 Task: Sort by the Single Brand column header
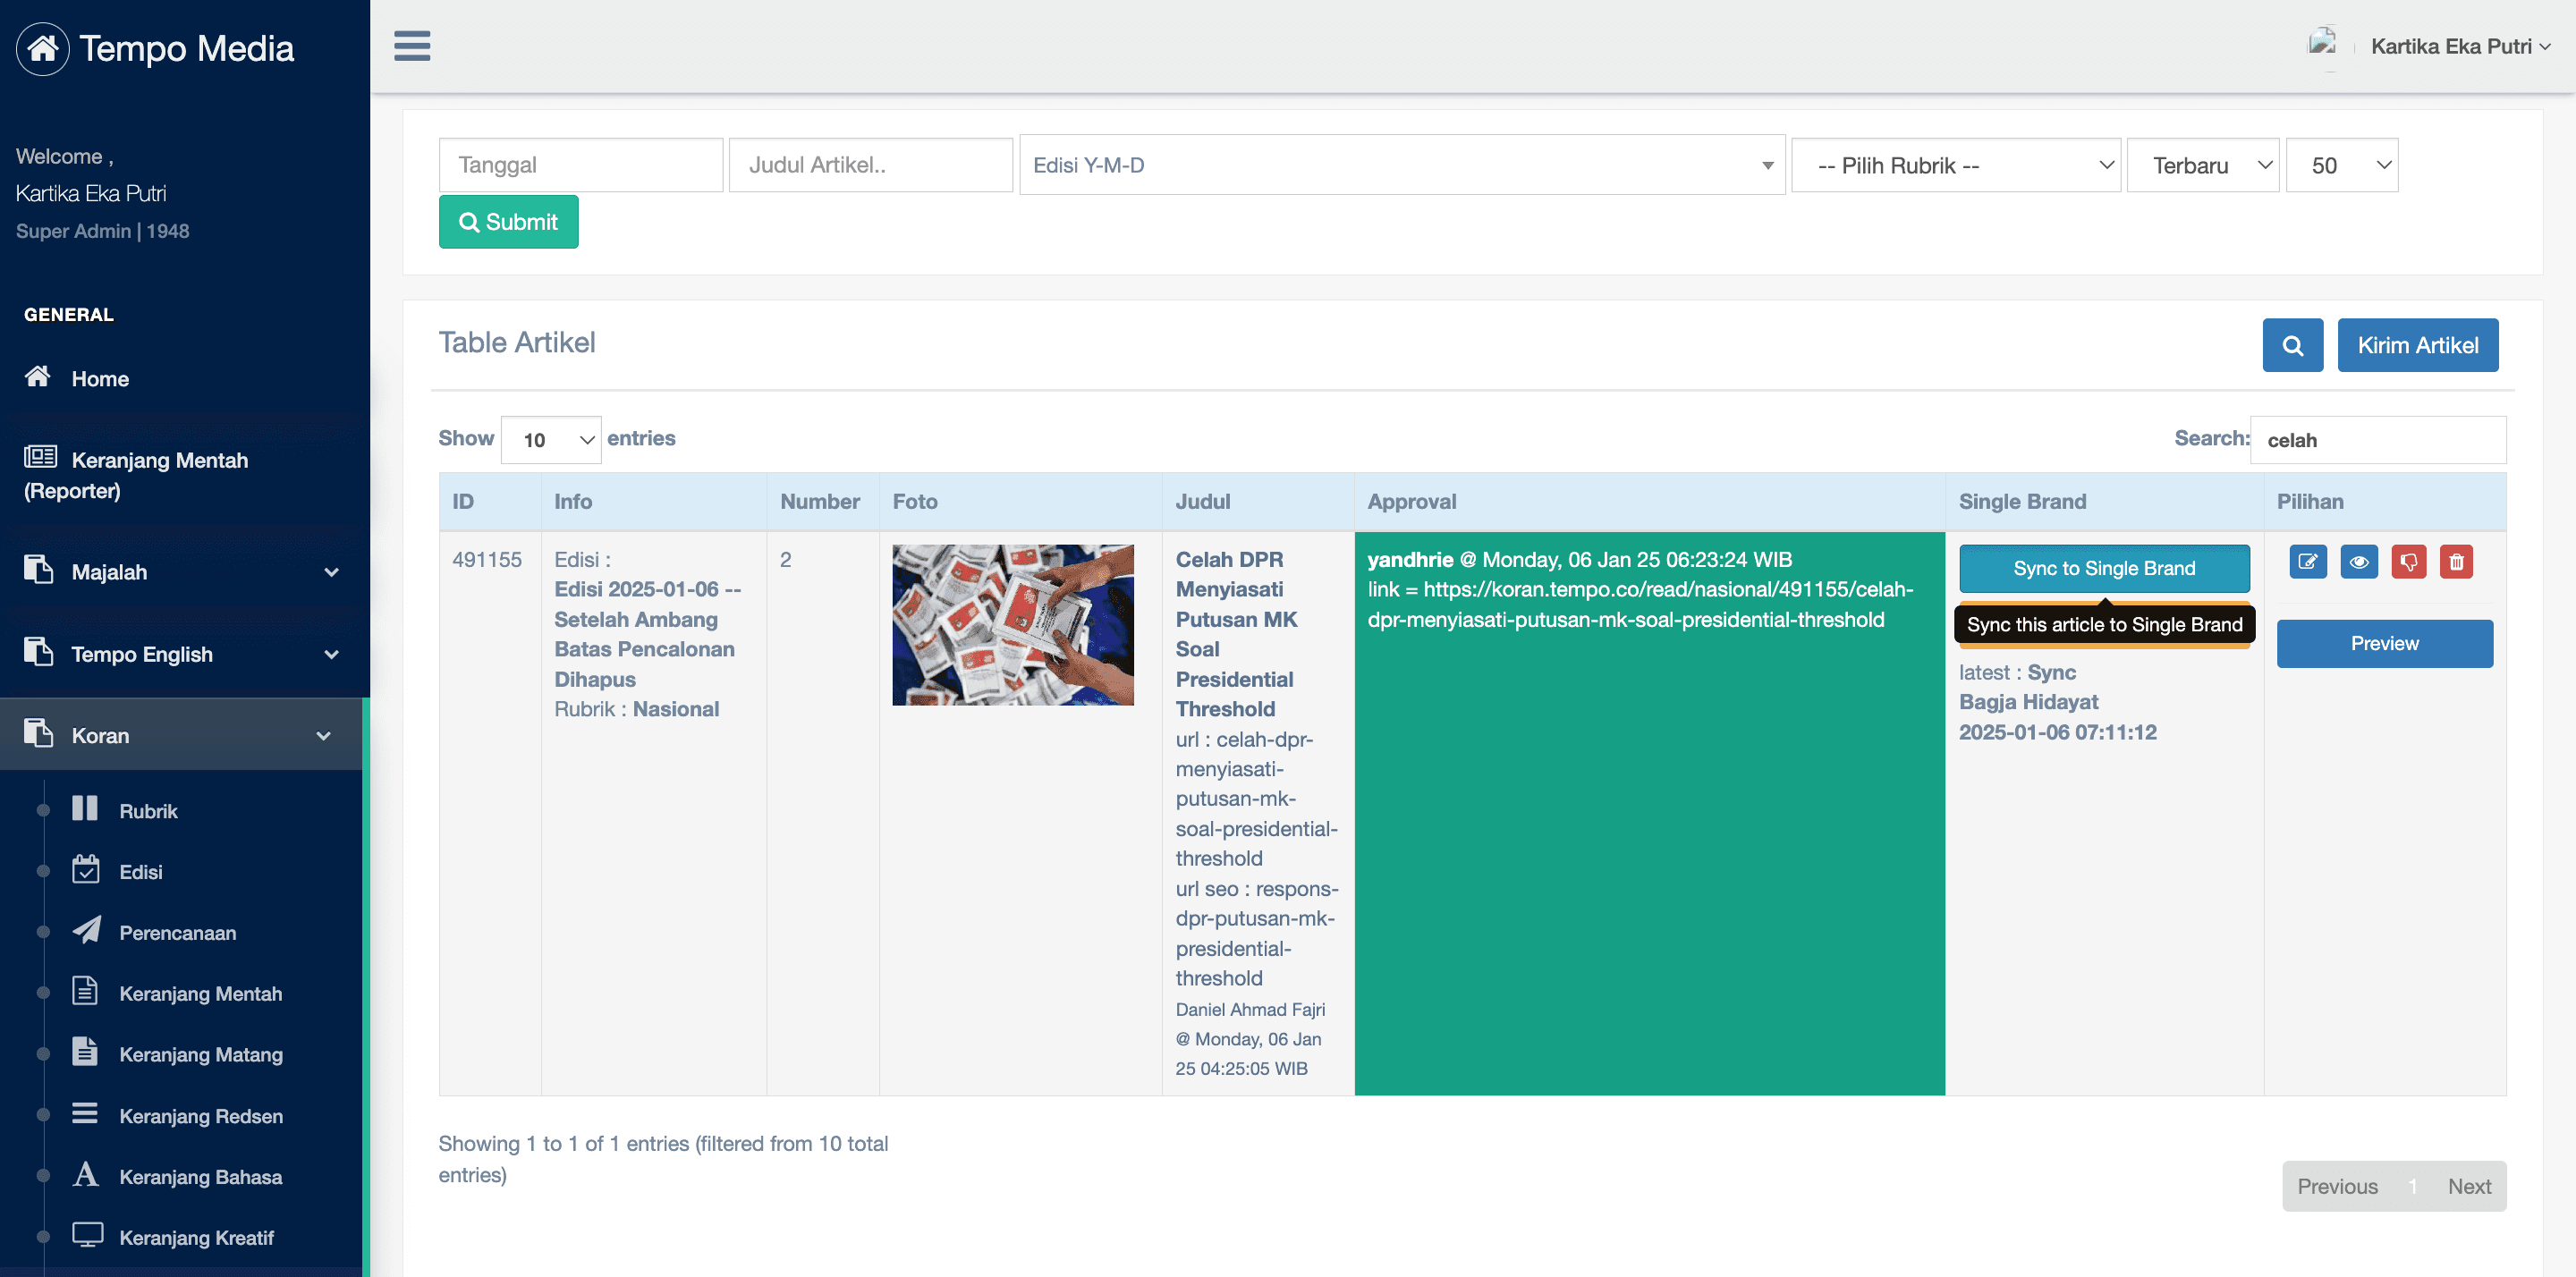(x=2104, y=501)
